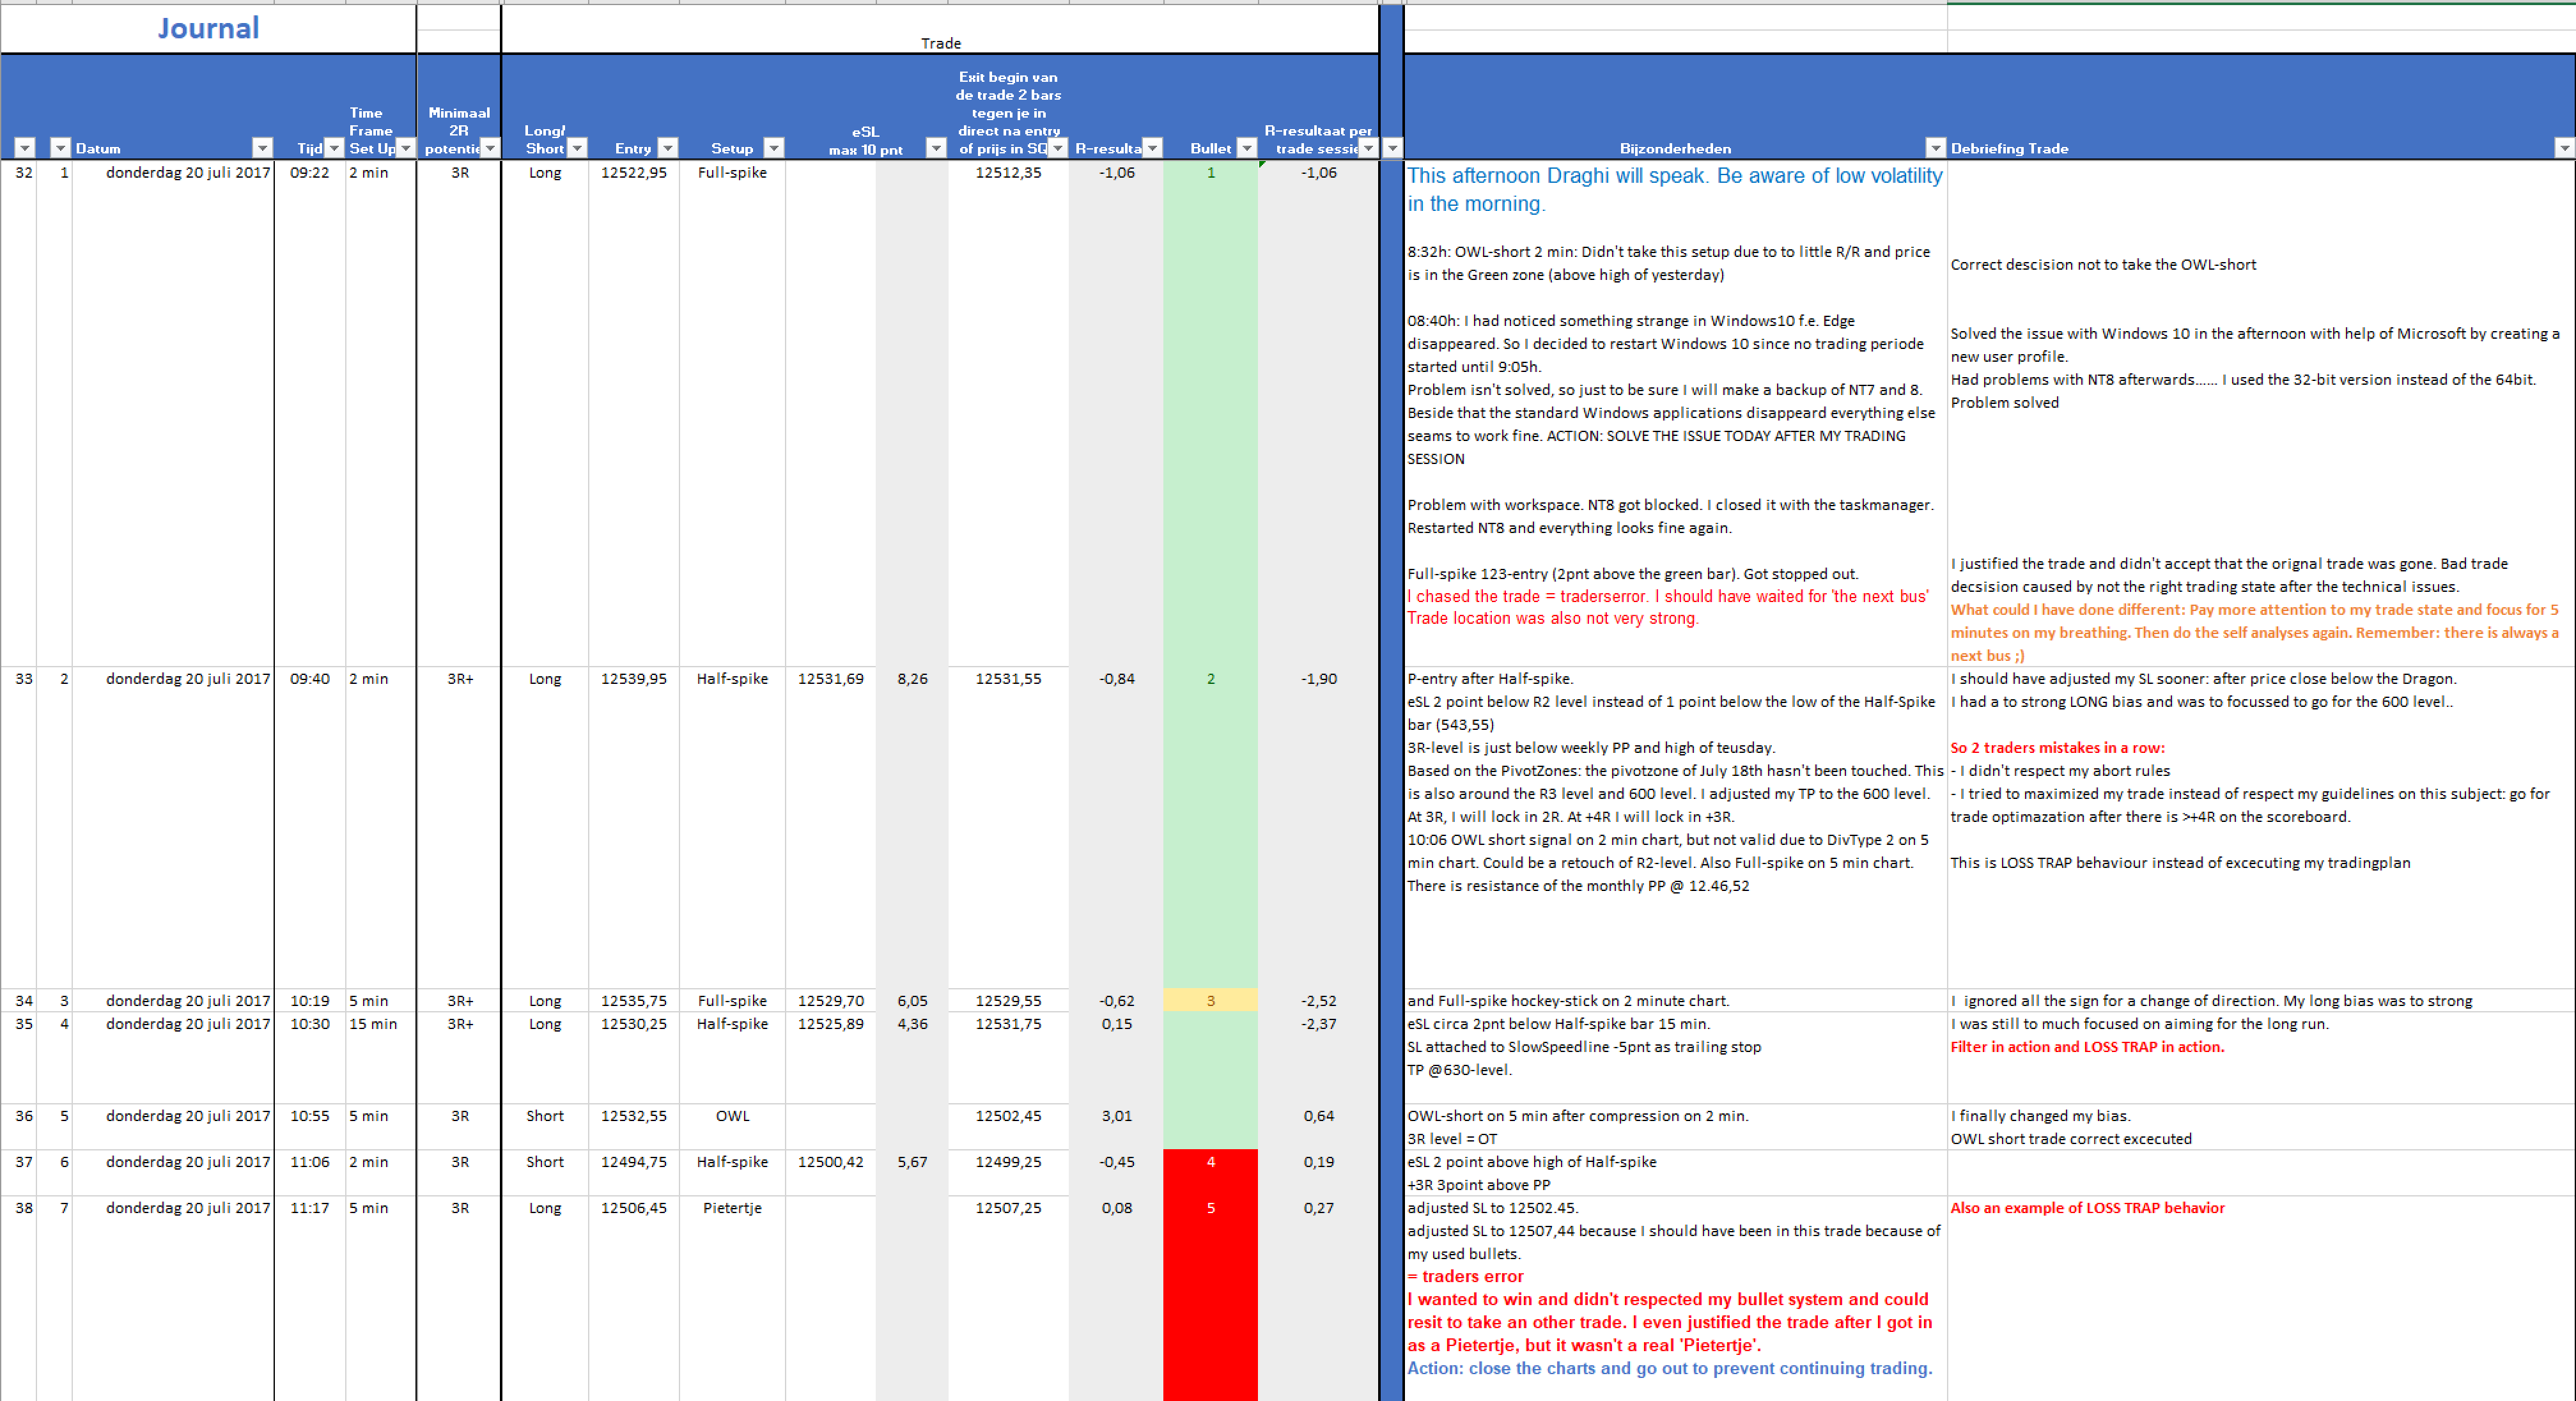Open the Long/Short column filter dropdown
2576x1401 pixels.
(577, 148)
